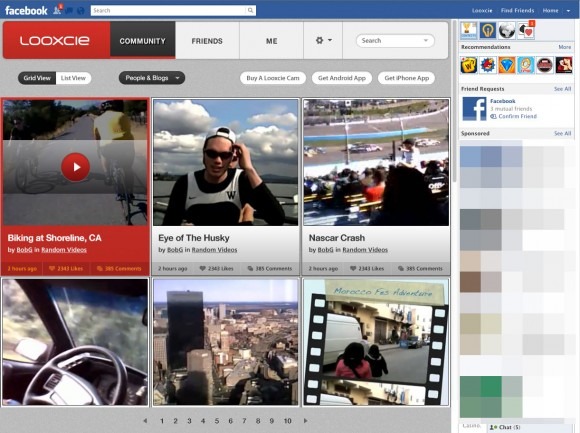Screen dimensions: 580x433
Task: Open the Morocco Fes Adventure thumbnail
Action: 376,342
